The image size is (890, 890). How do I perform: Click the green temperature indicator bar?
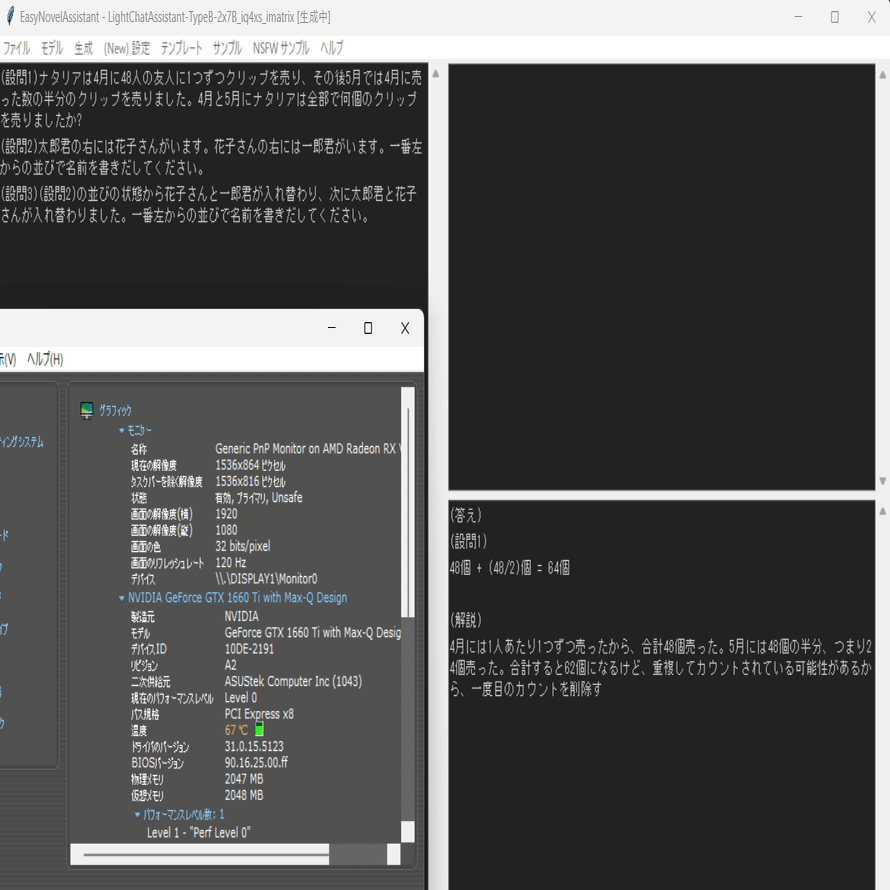[x=259, y=729]
